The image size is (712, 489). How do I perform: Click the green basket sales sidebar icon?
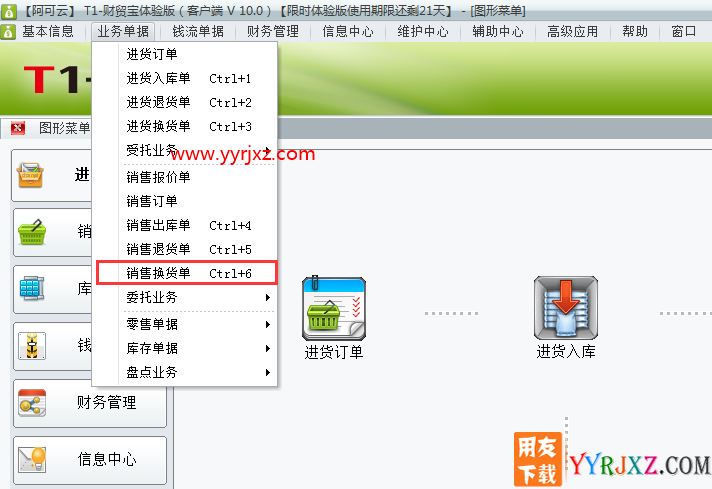32,232
